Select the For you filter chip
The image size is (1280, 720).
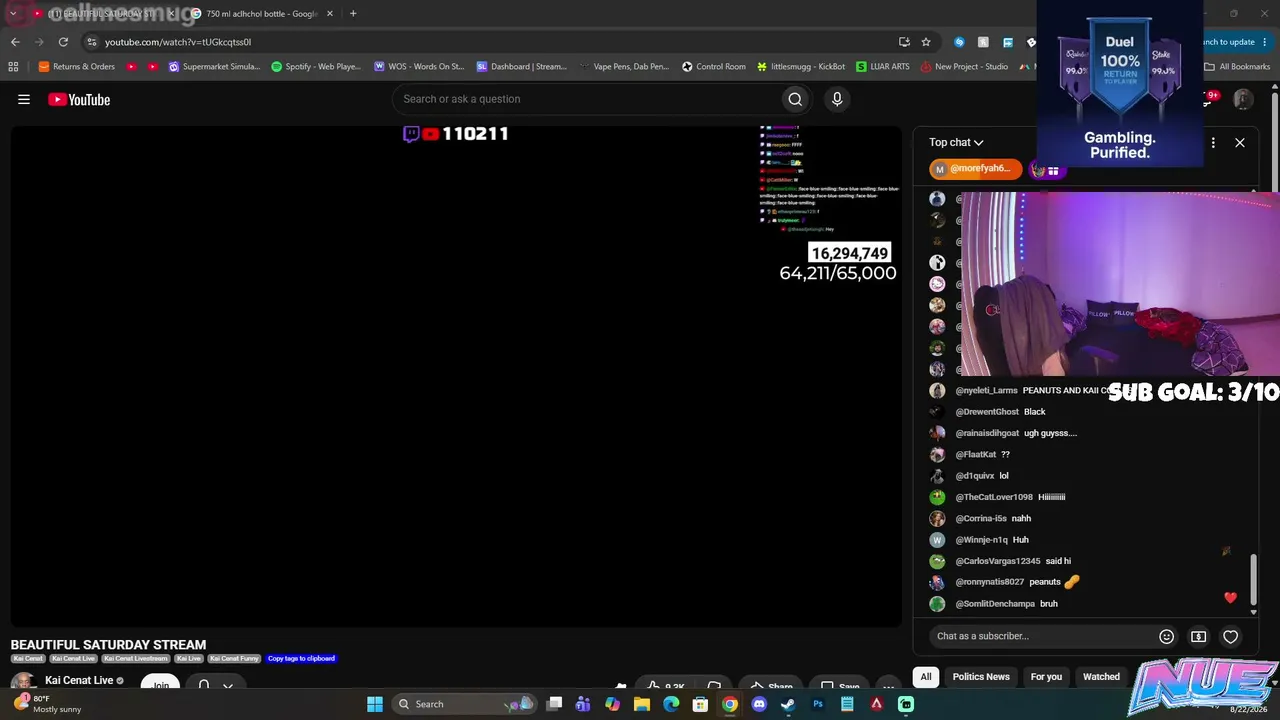click(x=1046, y=677)
